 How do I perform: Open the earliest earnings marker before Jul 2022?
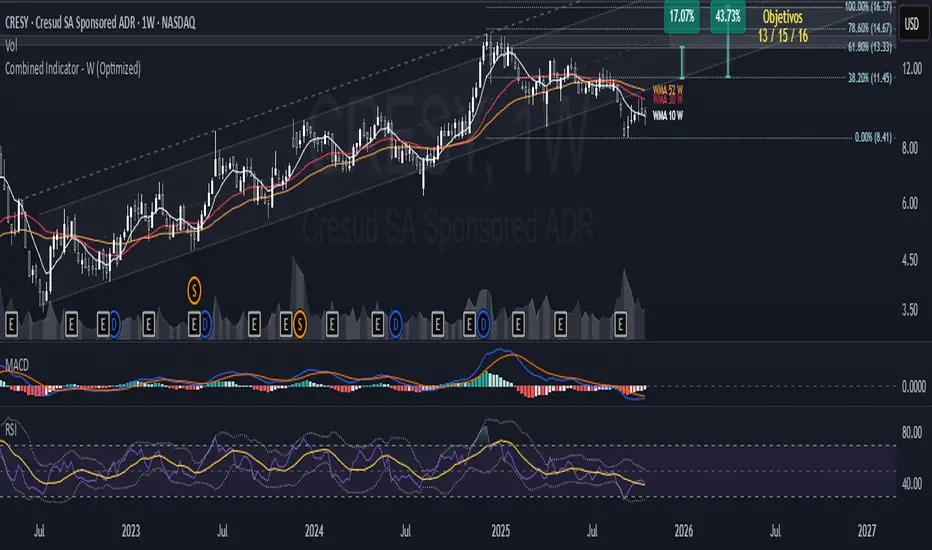[x=11, y=325]
